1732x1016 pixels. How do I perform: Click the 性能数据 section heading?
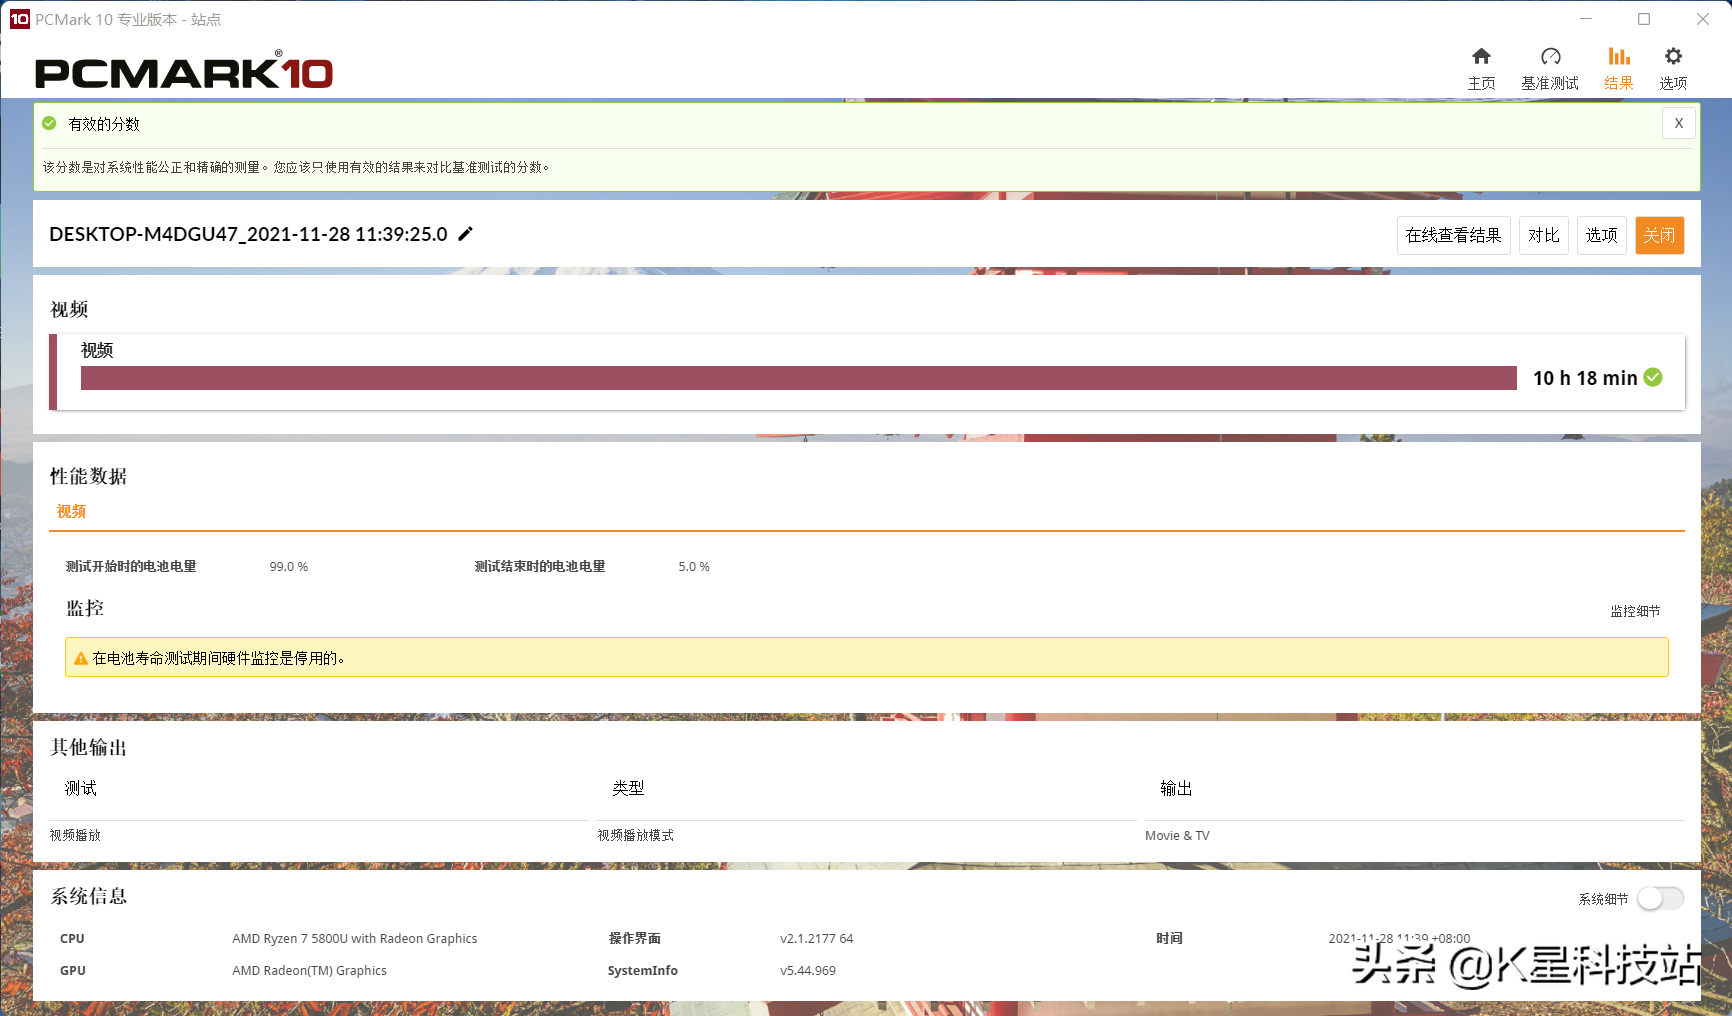89,476
